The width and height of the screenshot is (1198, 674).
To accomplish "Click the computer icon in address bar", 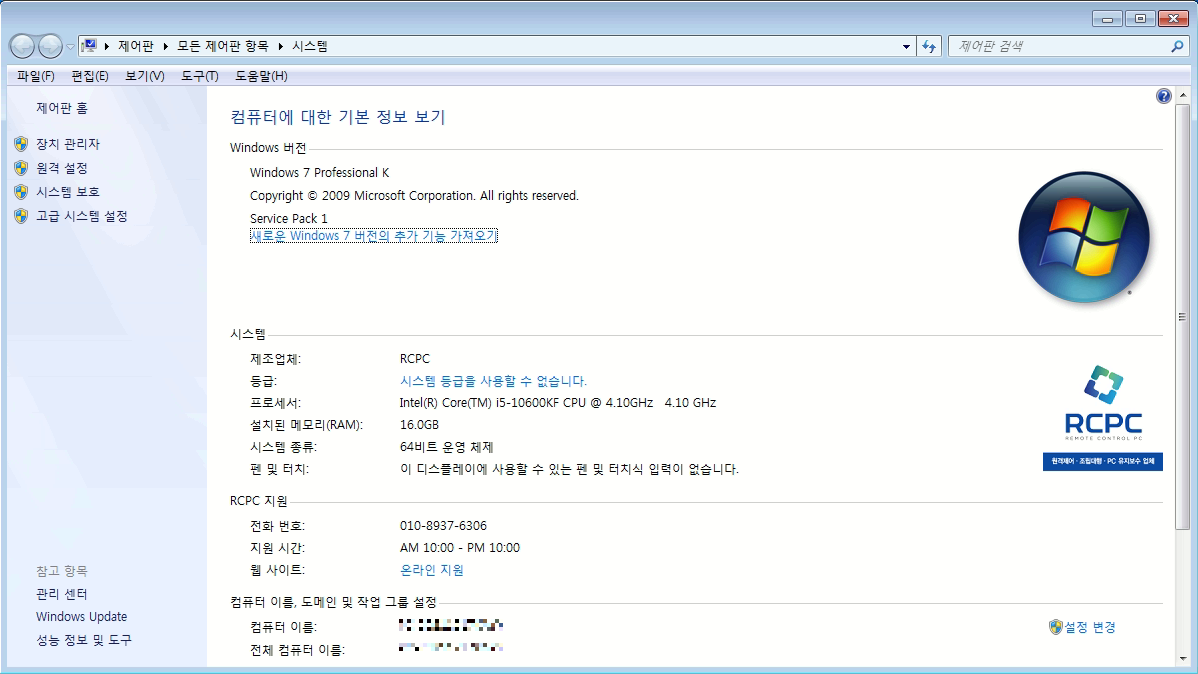I will coord(89,46).
